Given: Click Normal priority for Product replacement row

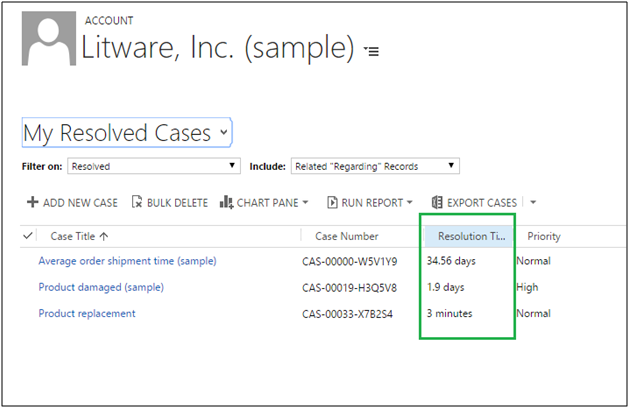Looking at the screenshot, I should [x=534, y=314].
